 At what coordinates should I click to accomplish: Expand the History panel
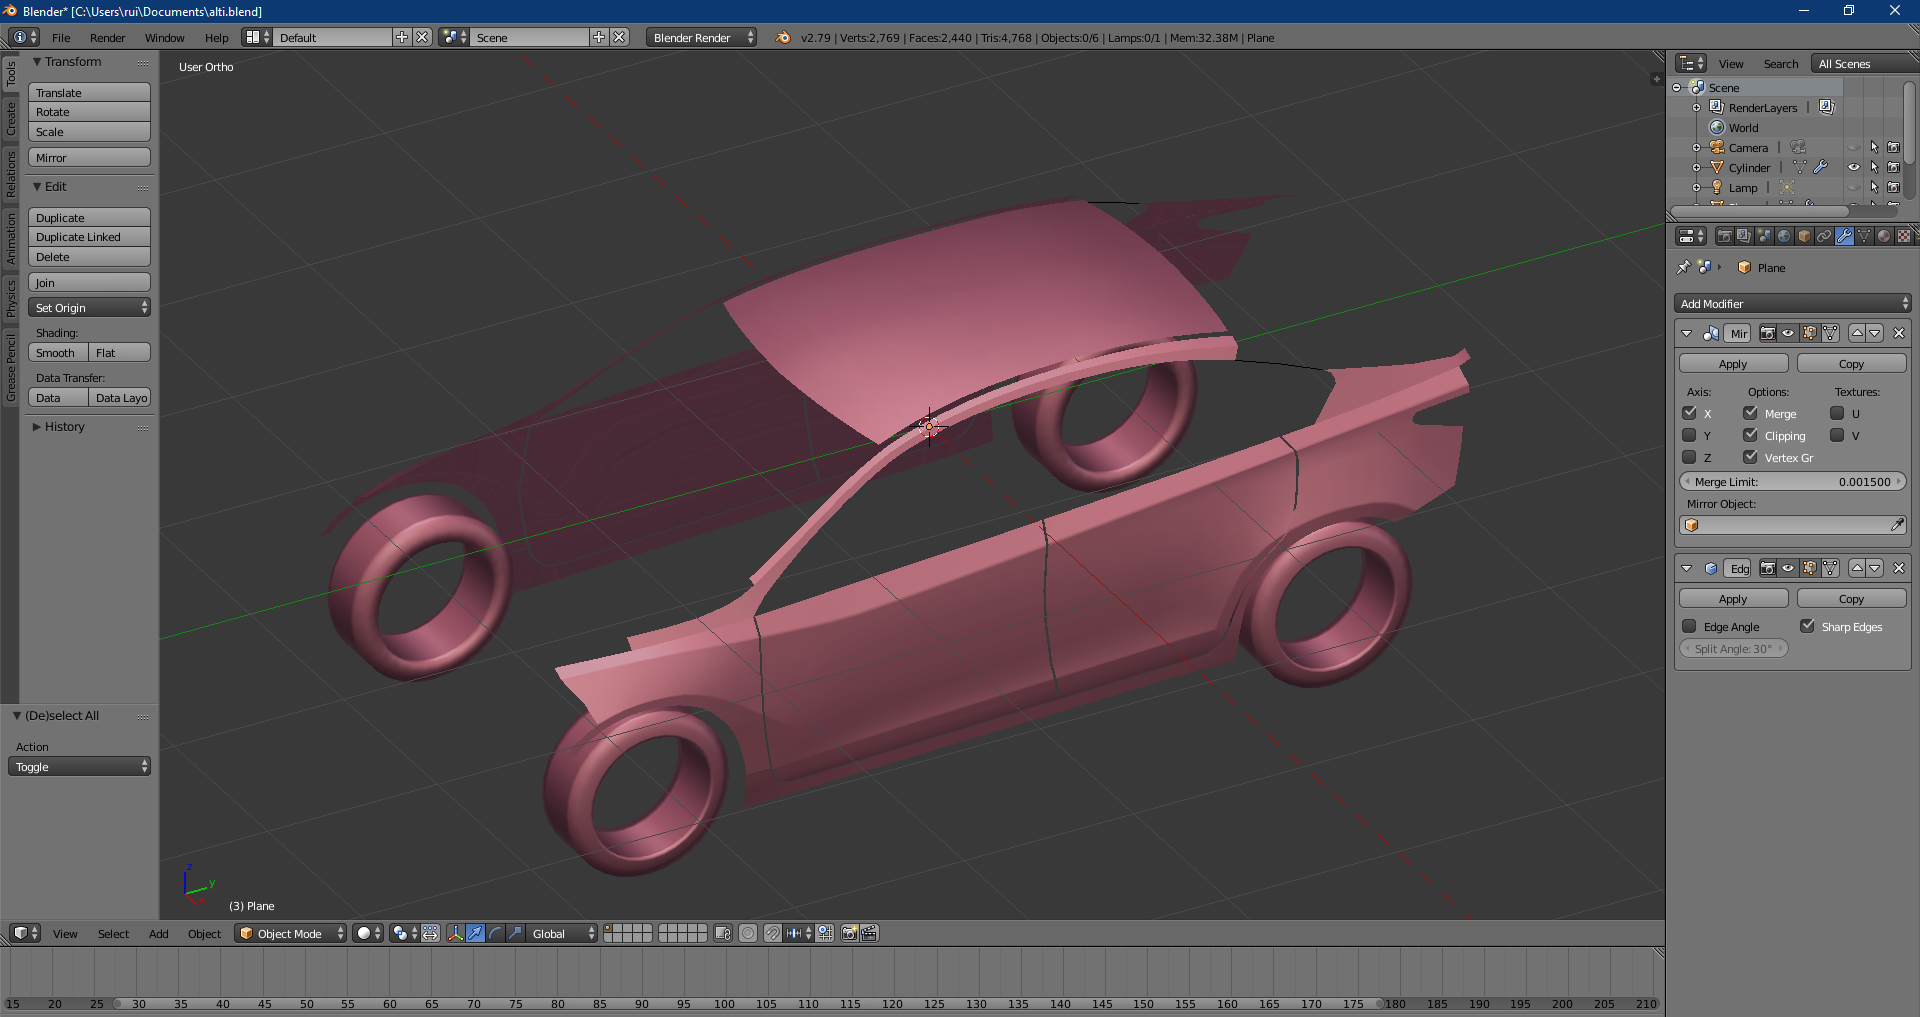pos(64,427)
